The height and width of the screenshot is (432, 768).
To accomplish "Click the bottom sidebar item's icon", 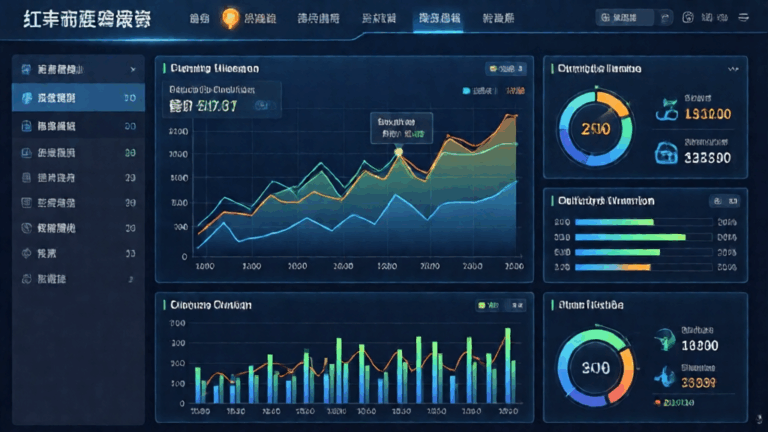I will coord(26,279).
